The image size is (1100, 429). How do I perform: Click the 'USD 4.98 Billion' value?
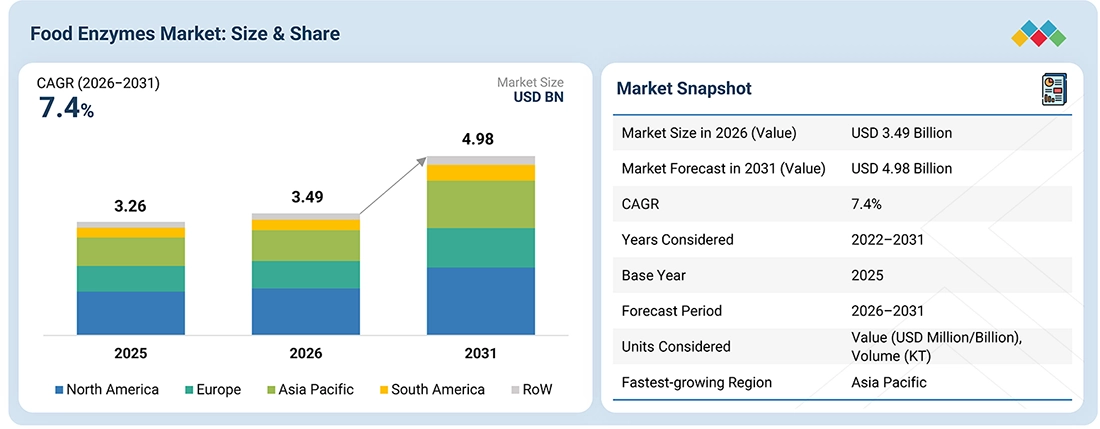point(901,168)
